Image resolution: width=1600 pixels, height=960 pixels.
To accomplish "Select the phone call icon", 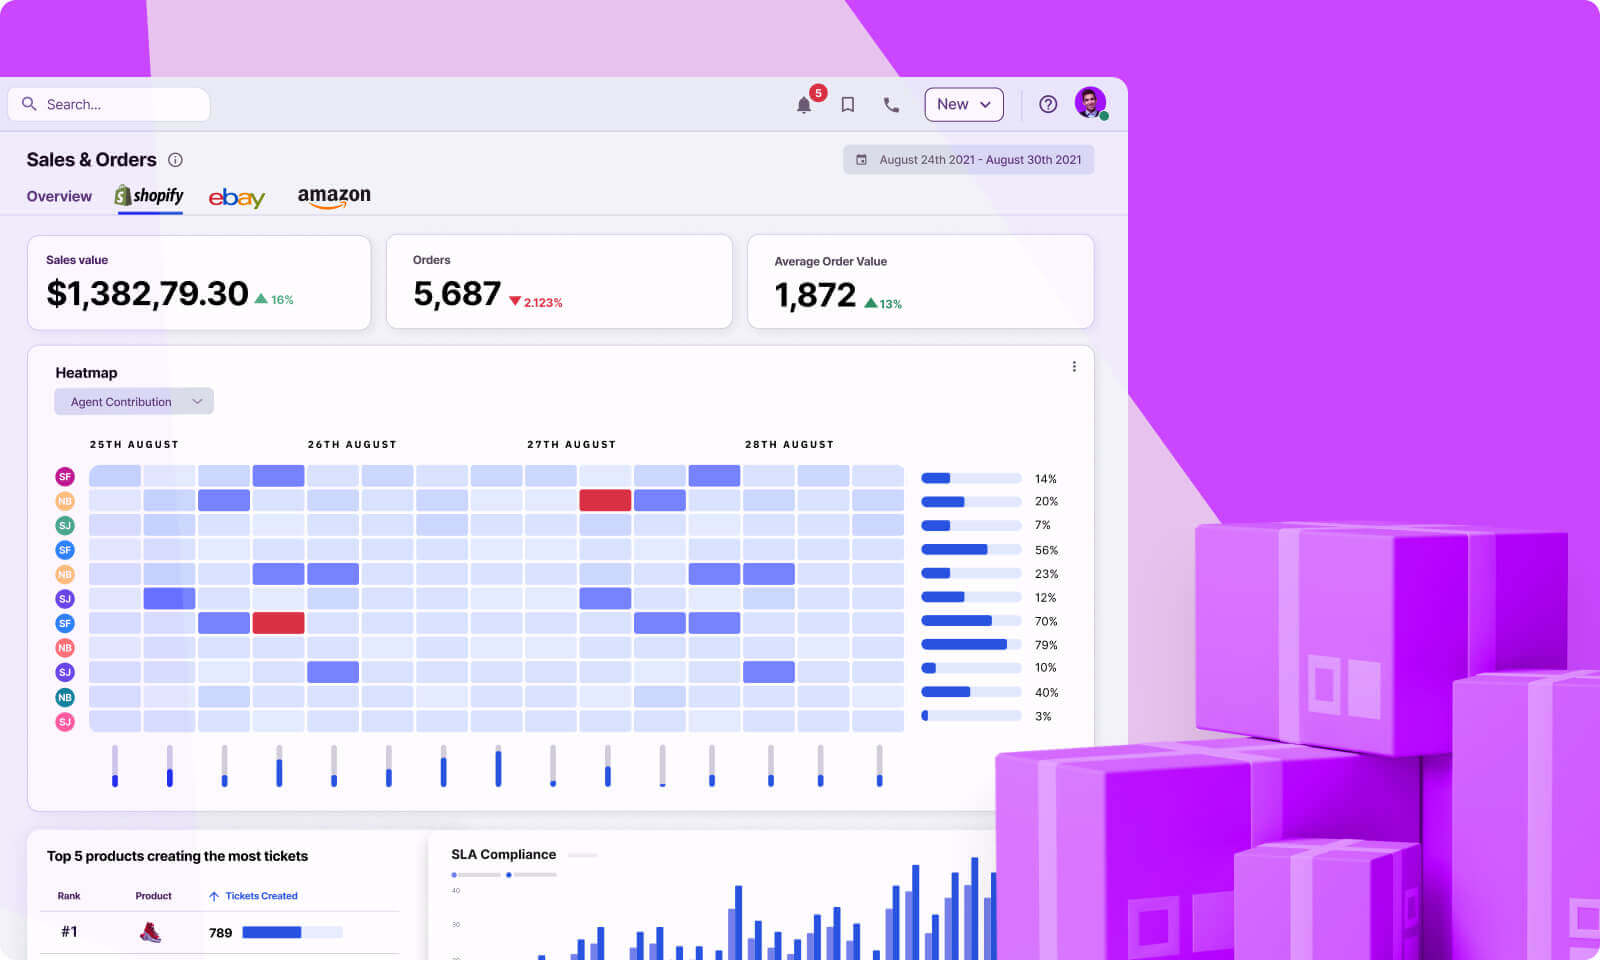I will click(x=891, y=104).
